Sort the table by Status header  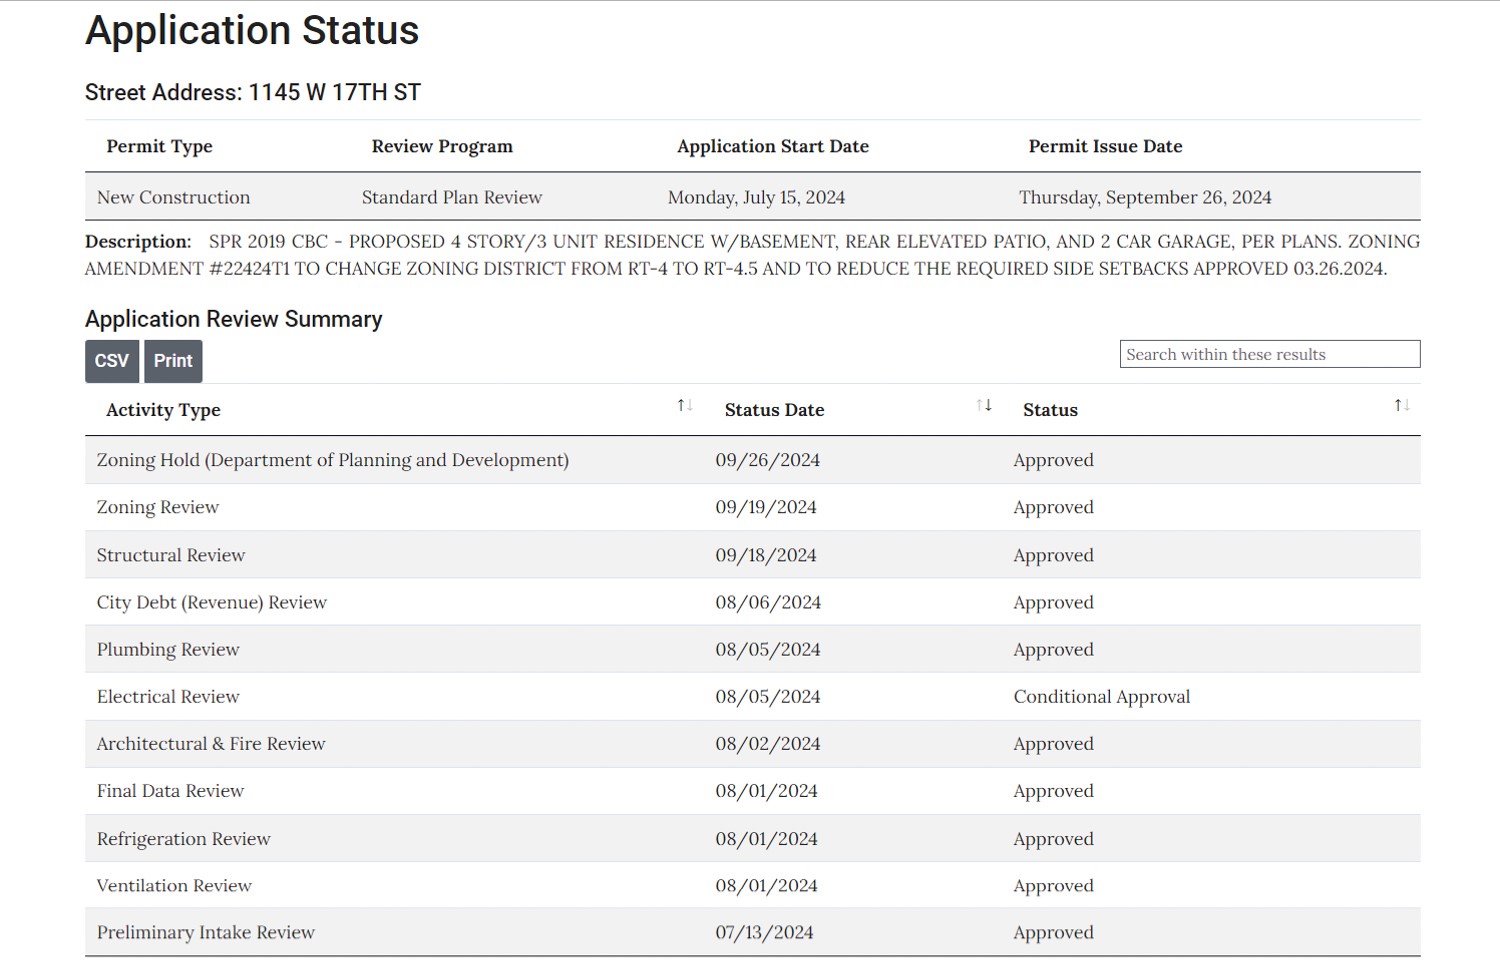pyautogui.click(x=1050, y=410)
